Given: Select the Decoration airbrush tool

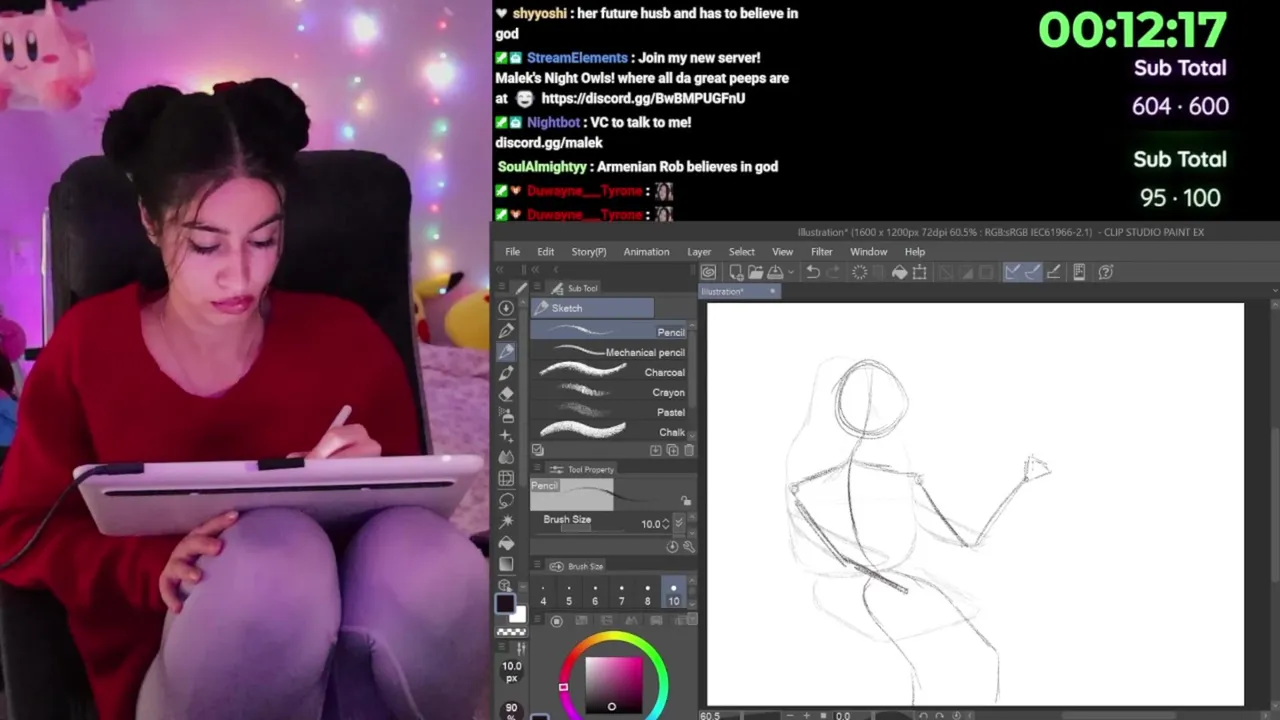Looking at the screenshot, I should click(x=506, y=414).
